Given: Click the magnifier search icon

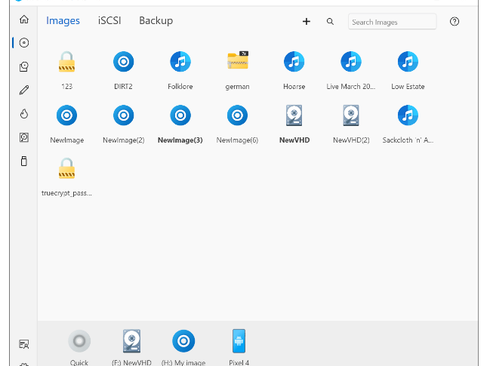Looking at the screenshot, I should [330, 22].
